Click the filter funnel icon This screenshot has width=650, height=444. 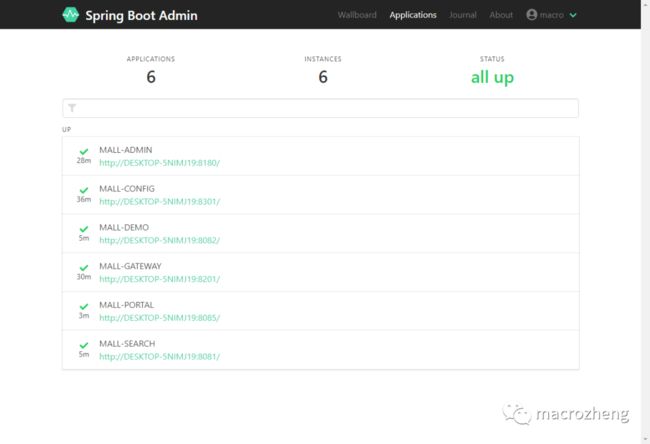click(x=72, y=108)
